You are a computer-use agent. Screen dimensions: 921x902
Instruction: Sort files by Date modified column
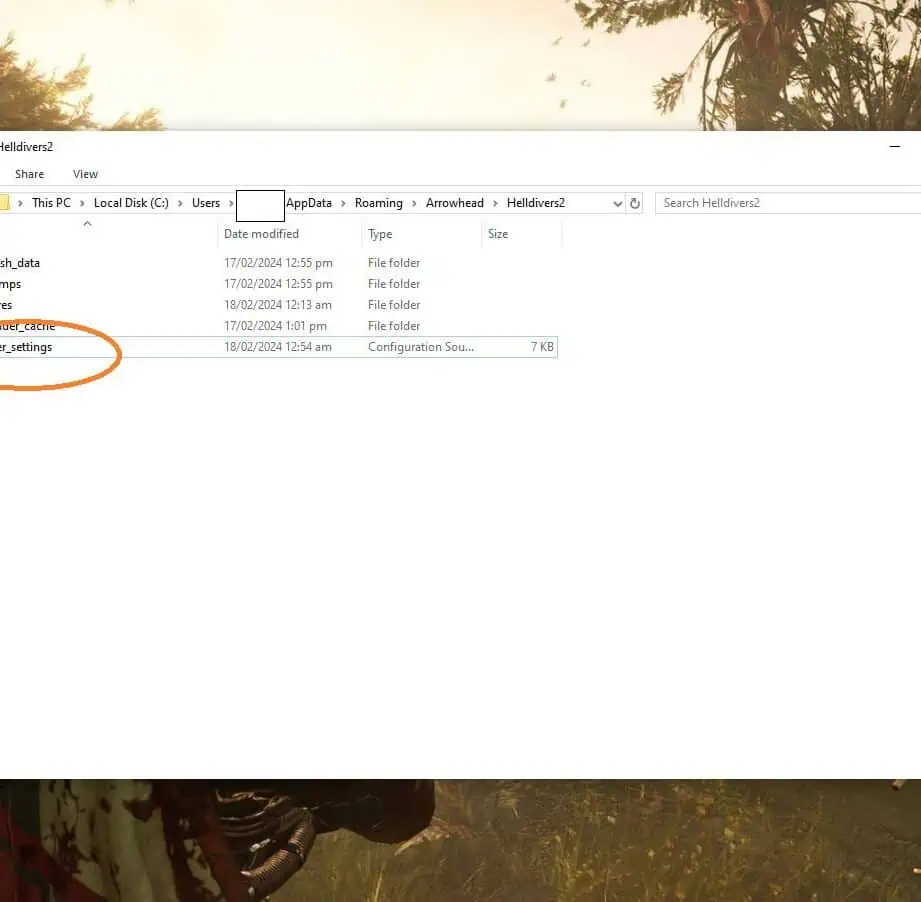click(x=261, y=234)
